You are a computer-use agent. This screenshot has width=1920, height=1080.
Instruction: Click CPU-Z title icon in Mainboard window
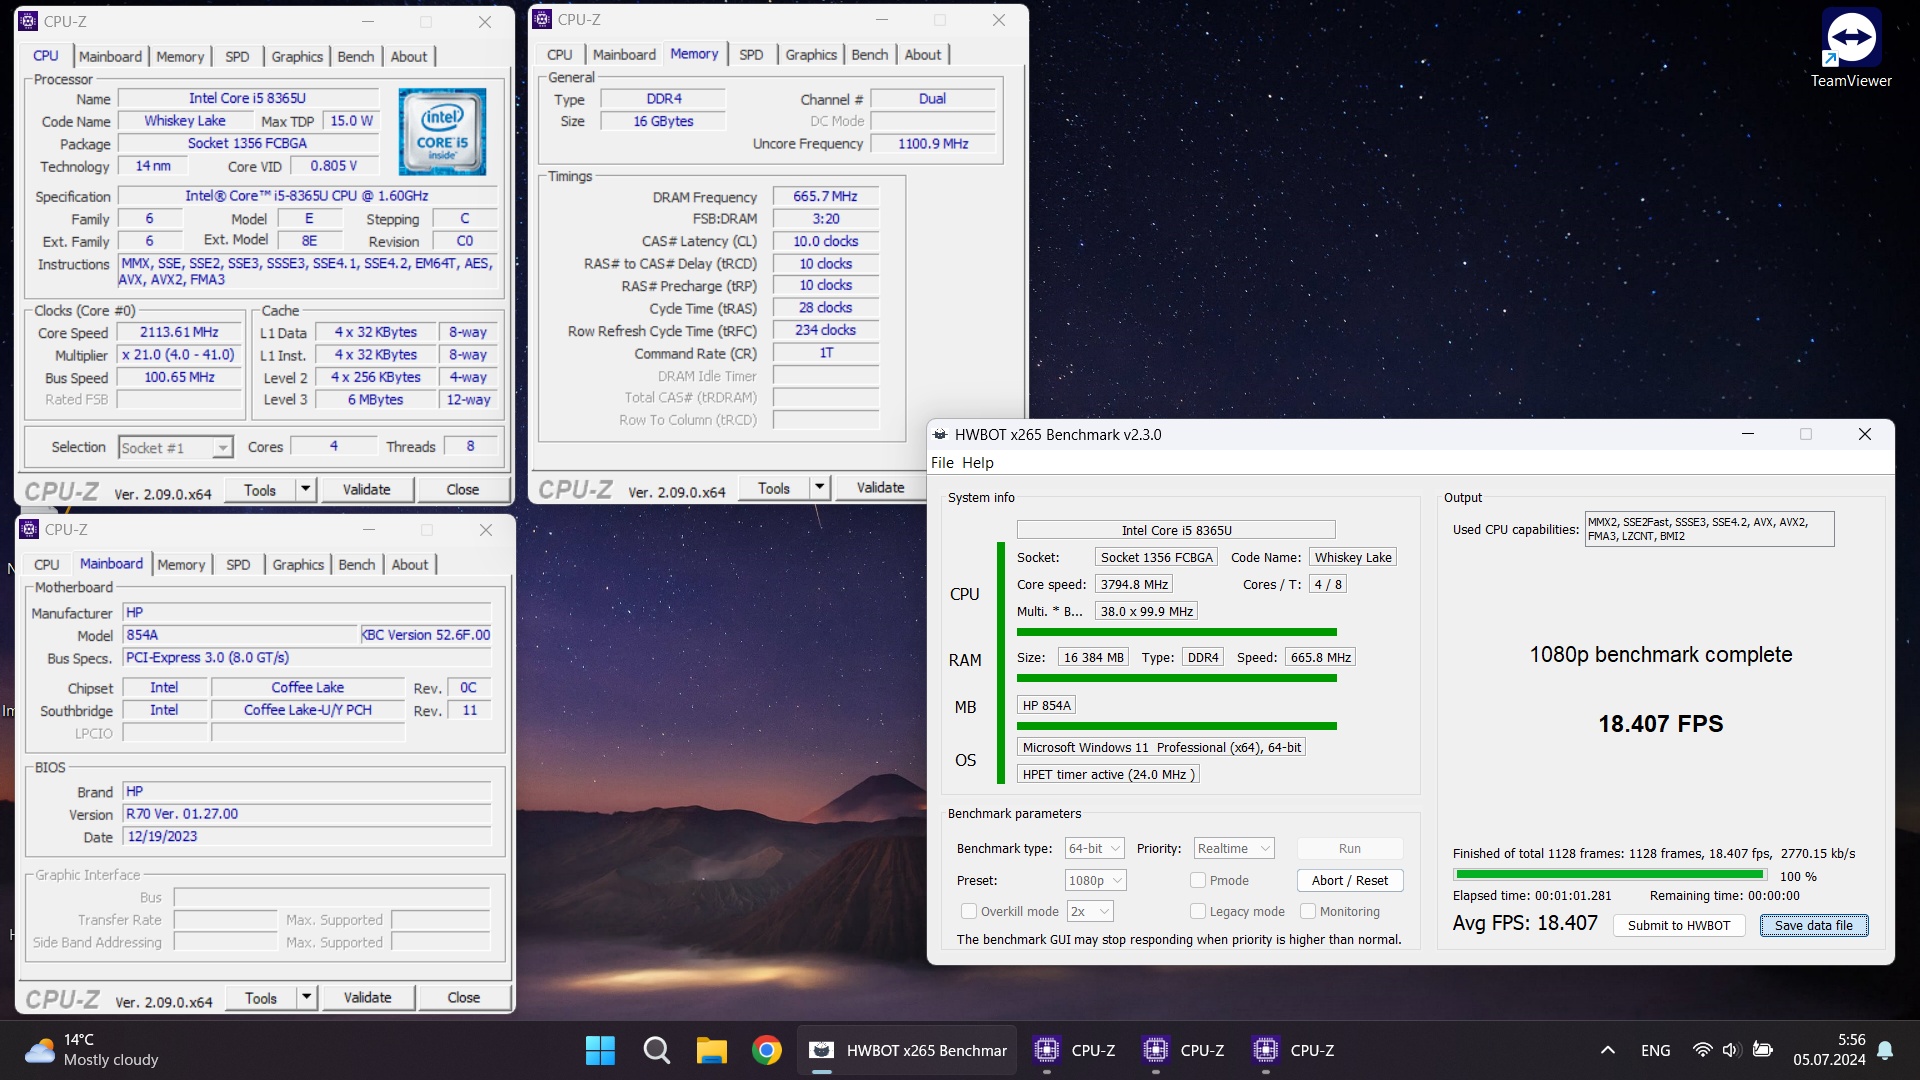[x=29, y=529]
